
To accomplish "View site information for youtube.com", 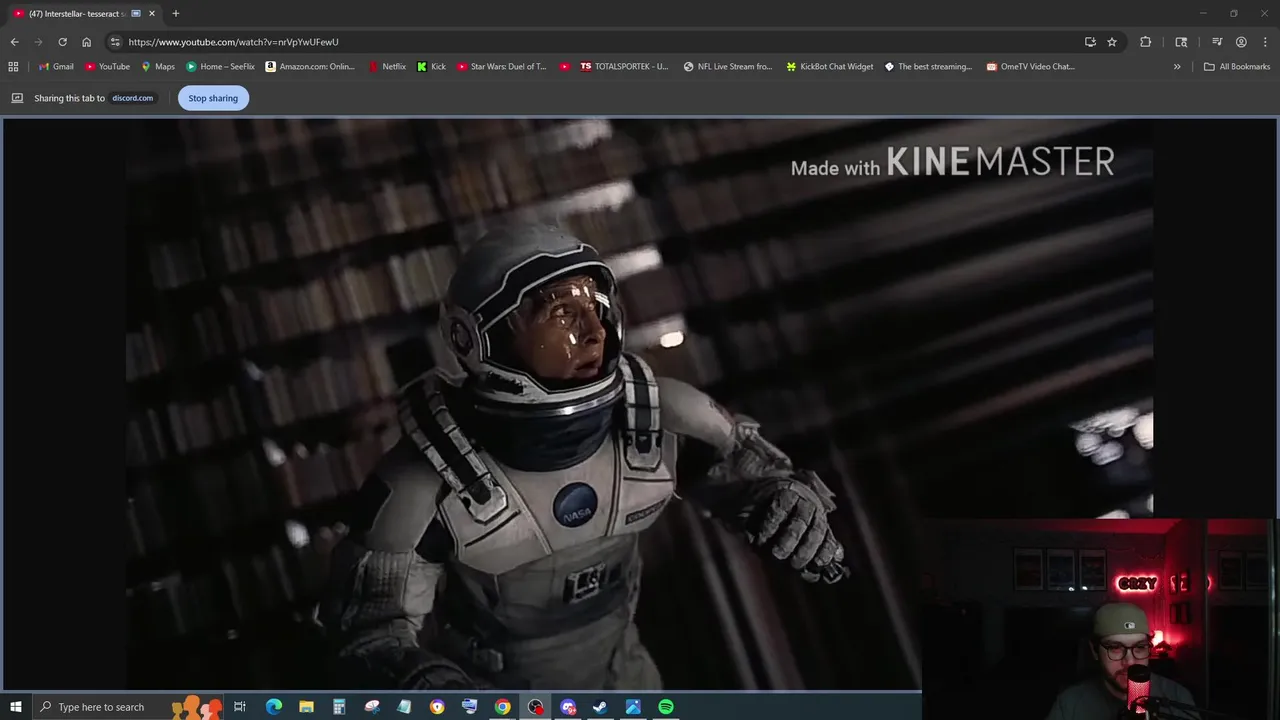I will pyautogui.click(x=115, y=42).
